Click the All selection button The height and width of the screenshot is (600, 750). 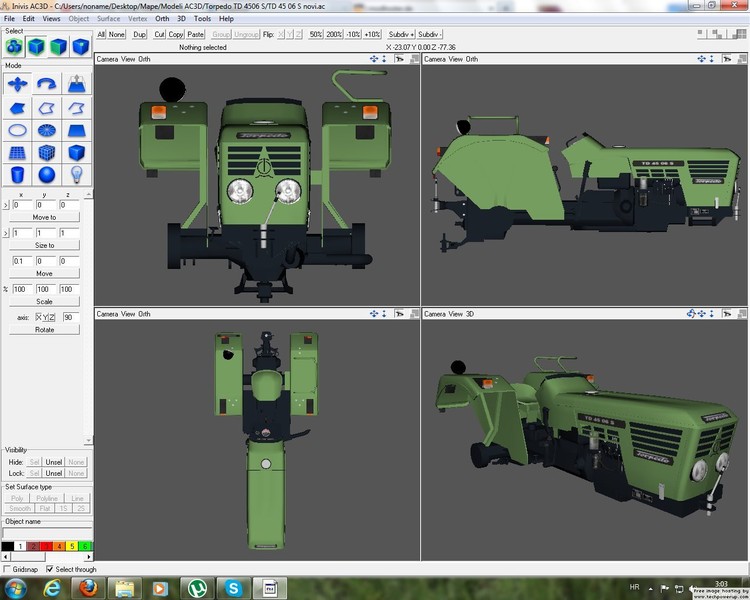(x=101, y=34)
